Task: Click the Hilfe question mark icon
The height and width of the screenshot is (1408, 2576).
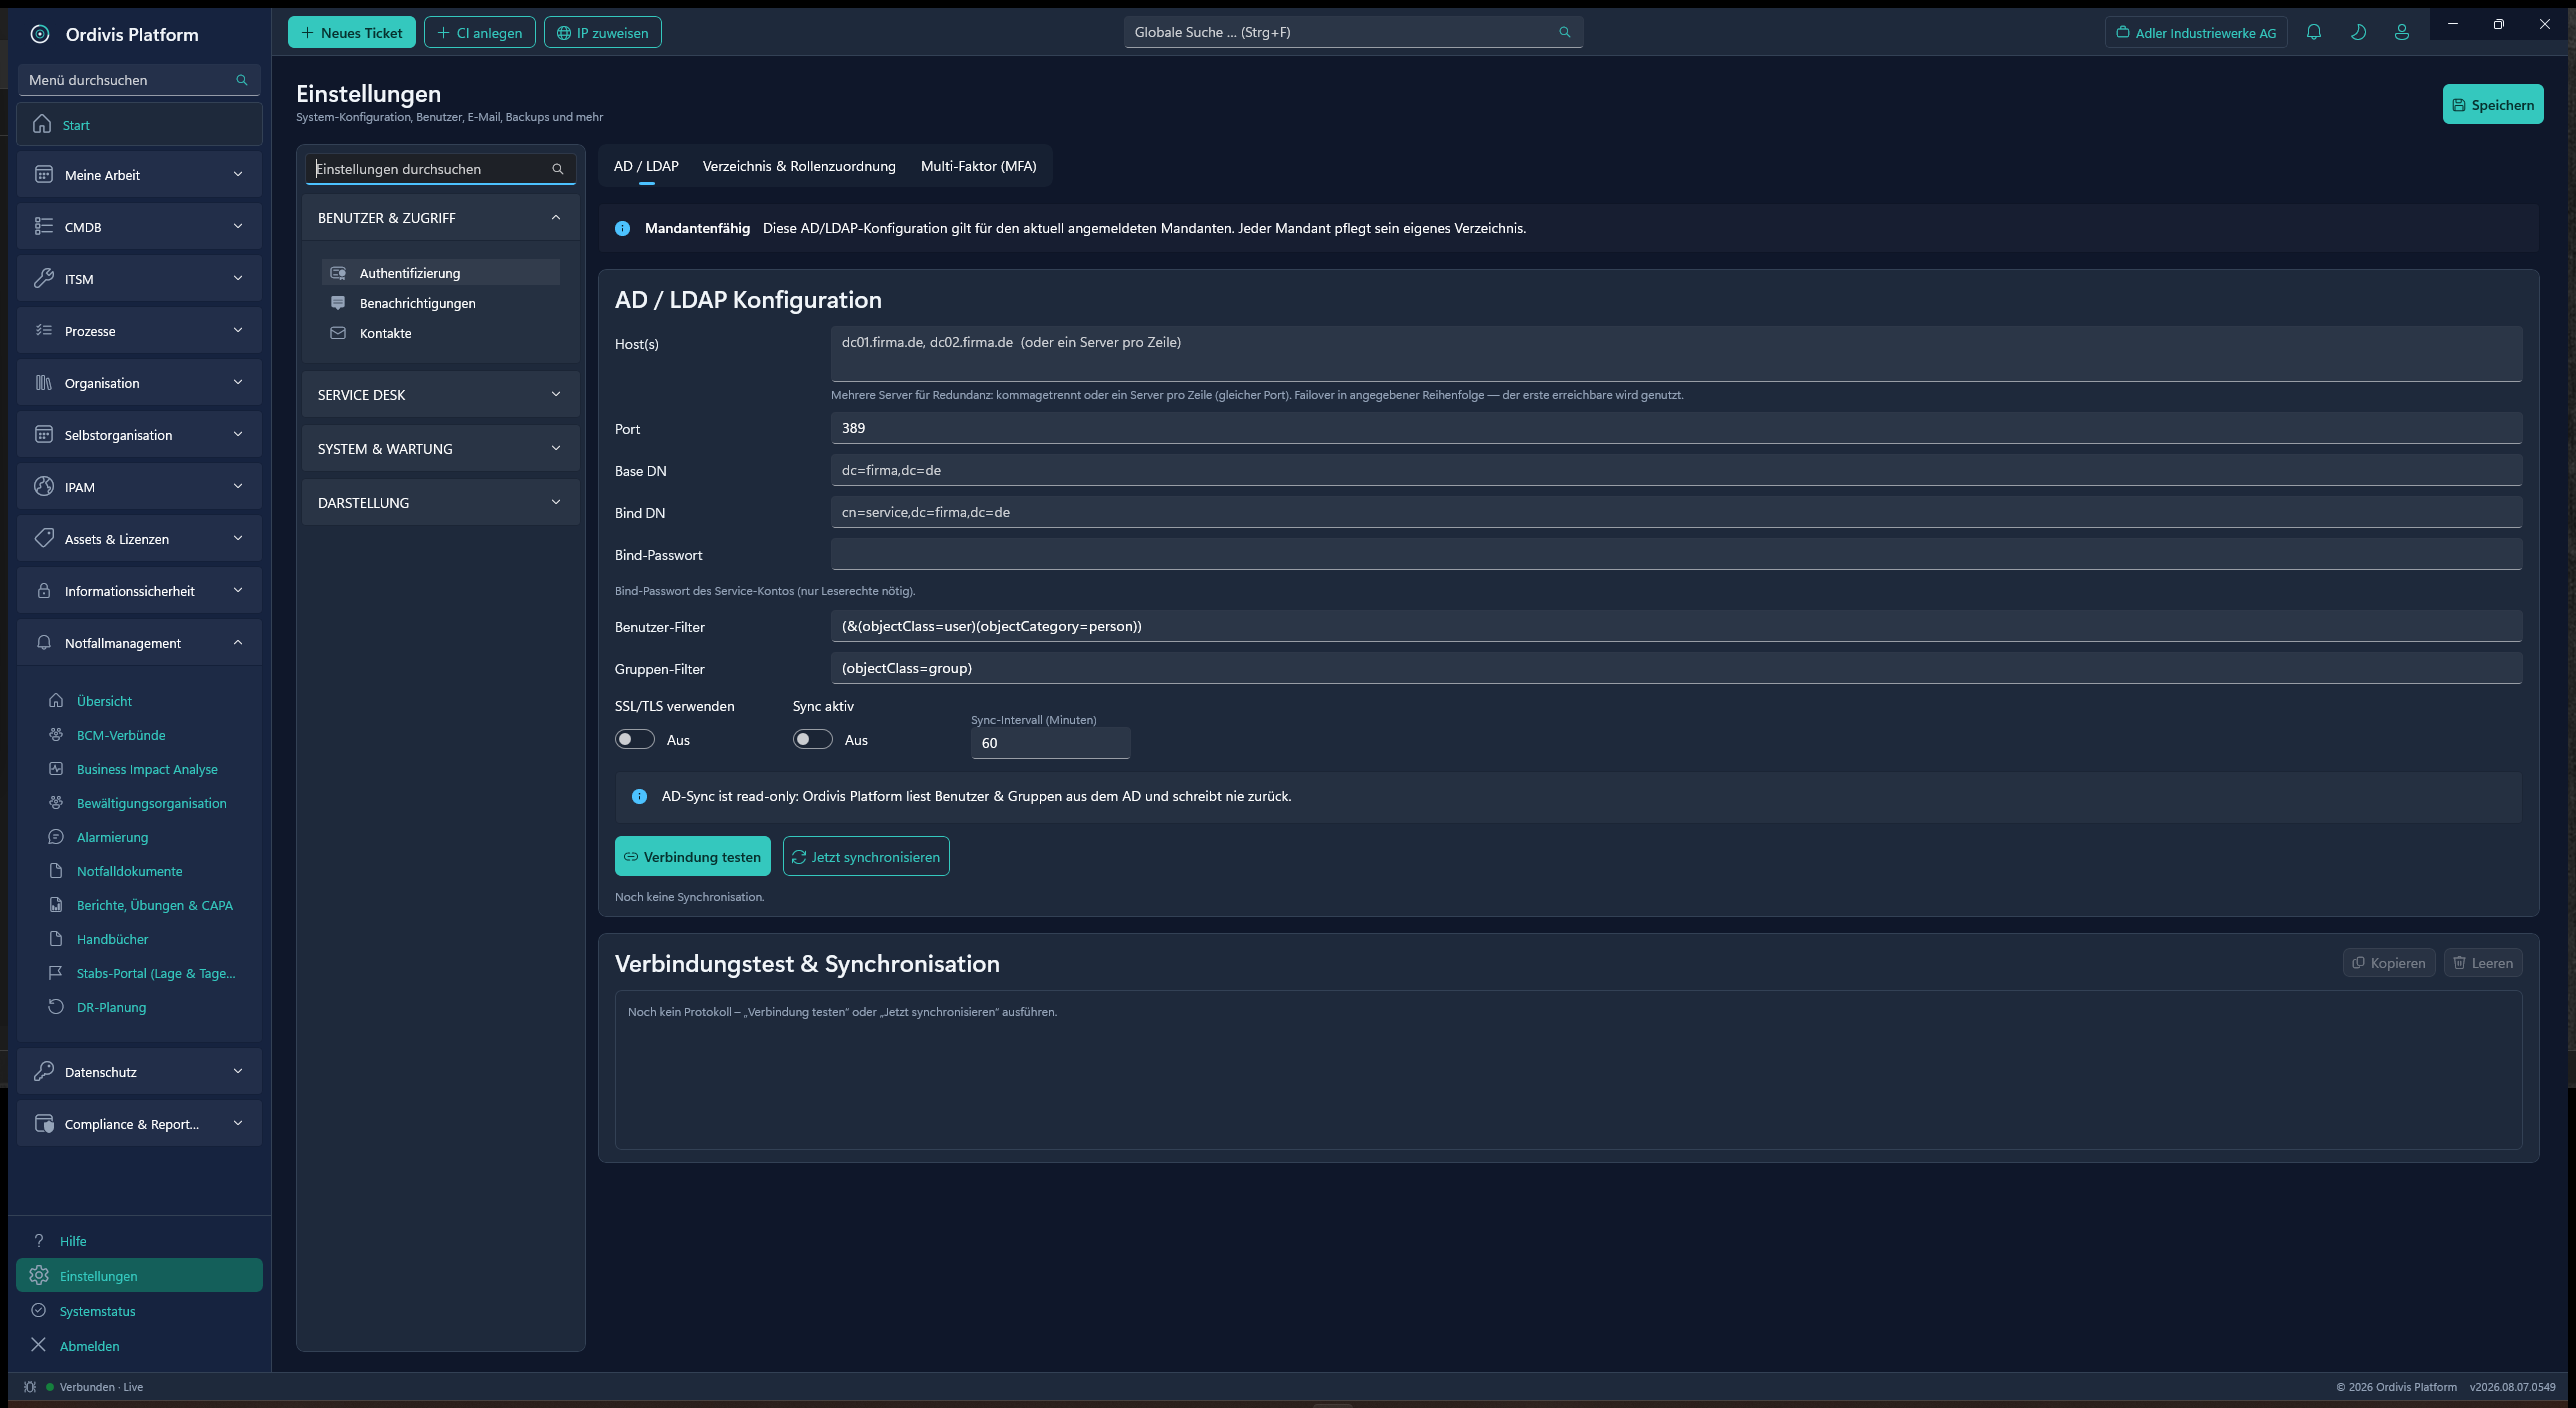Action: 39,1240
